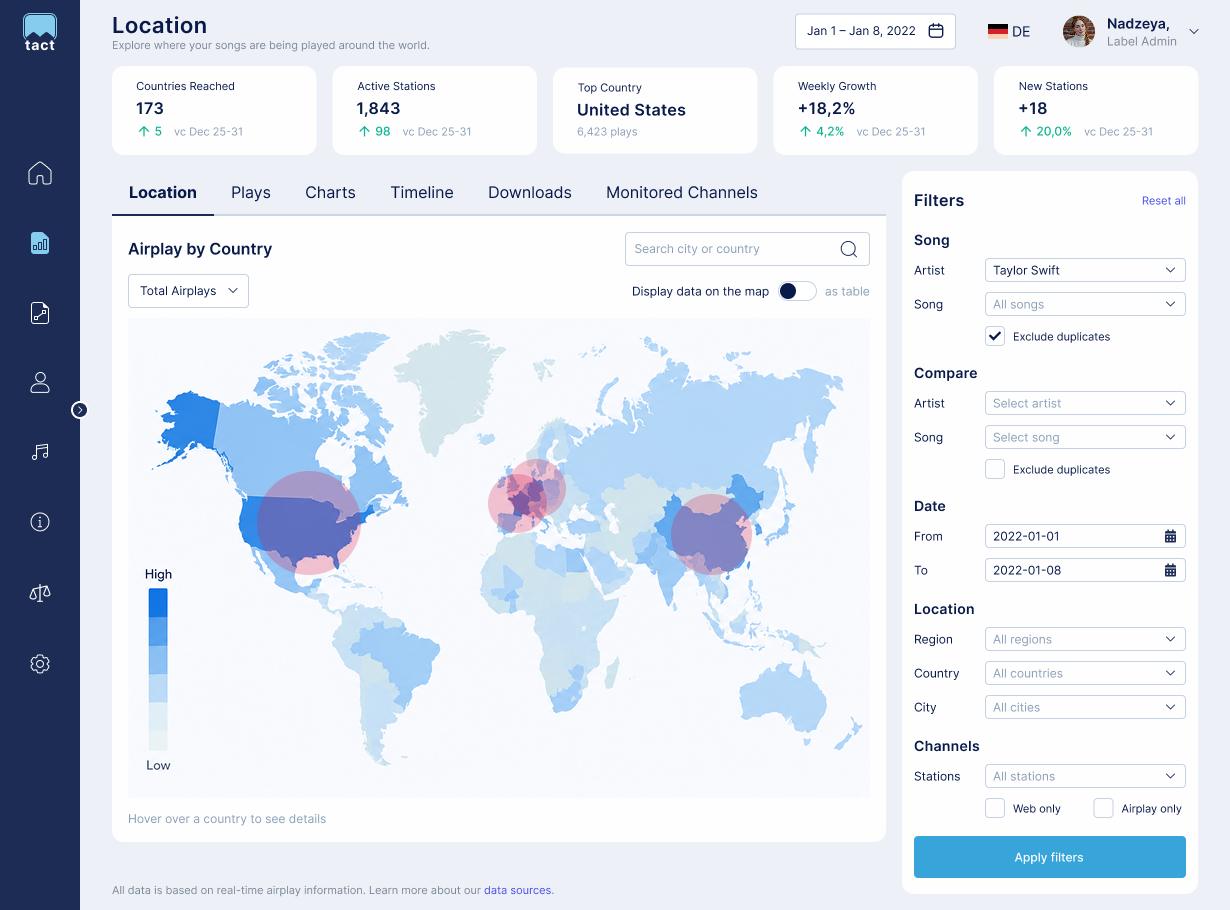
Task: Click the green arrow in Active Stations card
Action: point(364,131)
